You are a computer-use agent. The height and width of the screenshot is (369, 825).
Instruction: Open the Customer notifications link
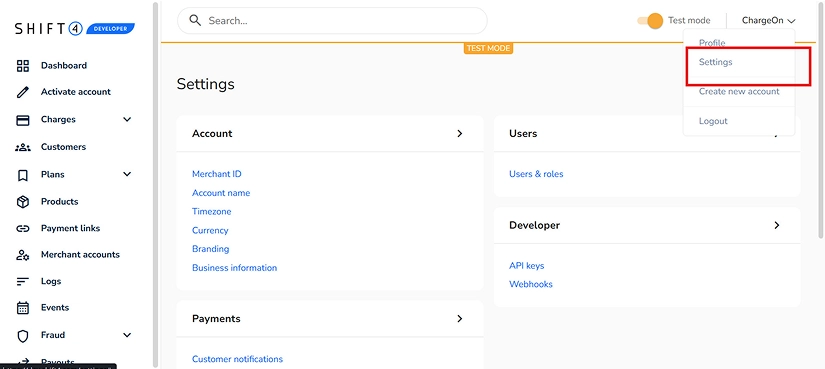click(x=237, y=360)
